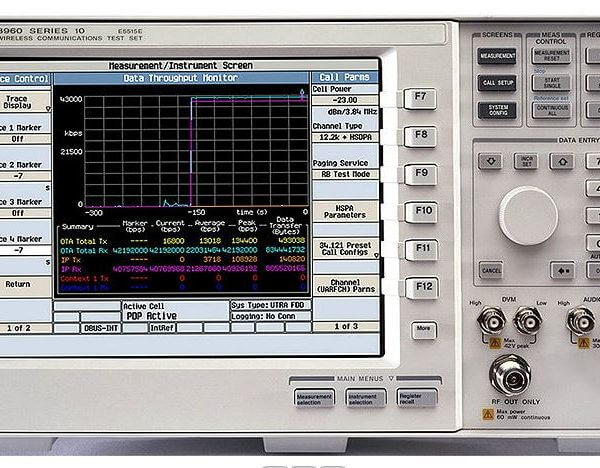Expand the Trace Display softkey menu
Image resolution: width=600 pixels, height=468 pixels.
click(x=25, y=102)
